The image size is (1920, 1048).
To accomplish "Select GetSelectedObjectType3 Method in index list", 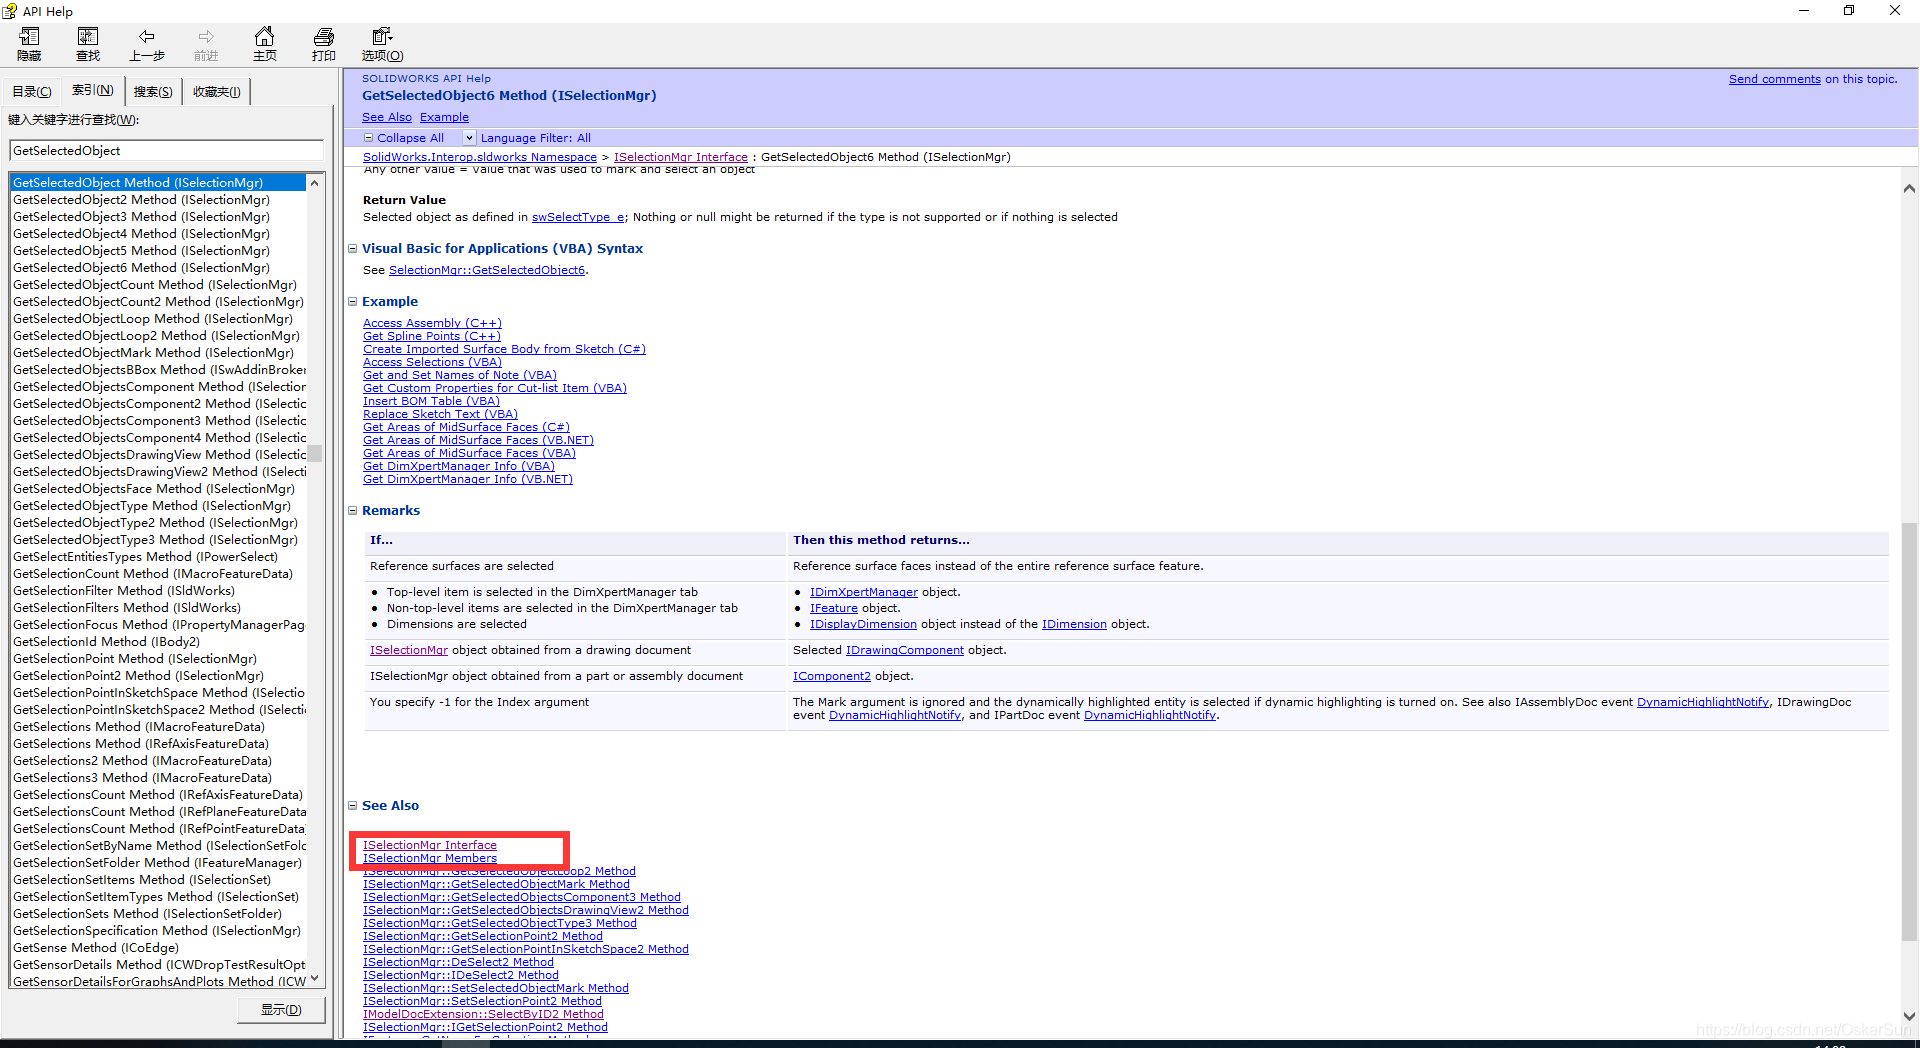I will click(x=155, y=540).
